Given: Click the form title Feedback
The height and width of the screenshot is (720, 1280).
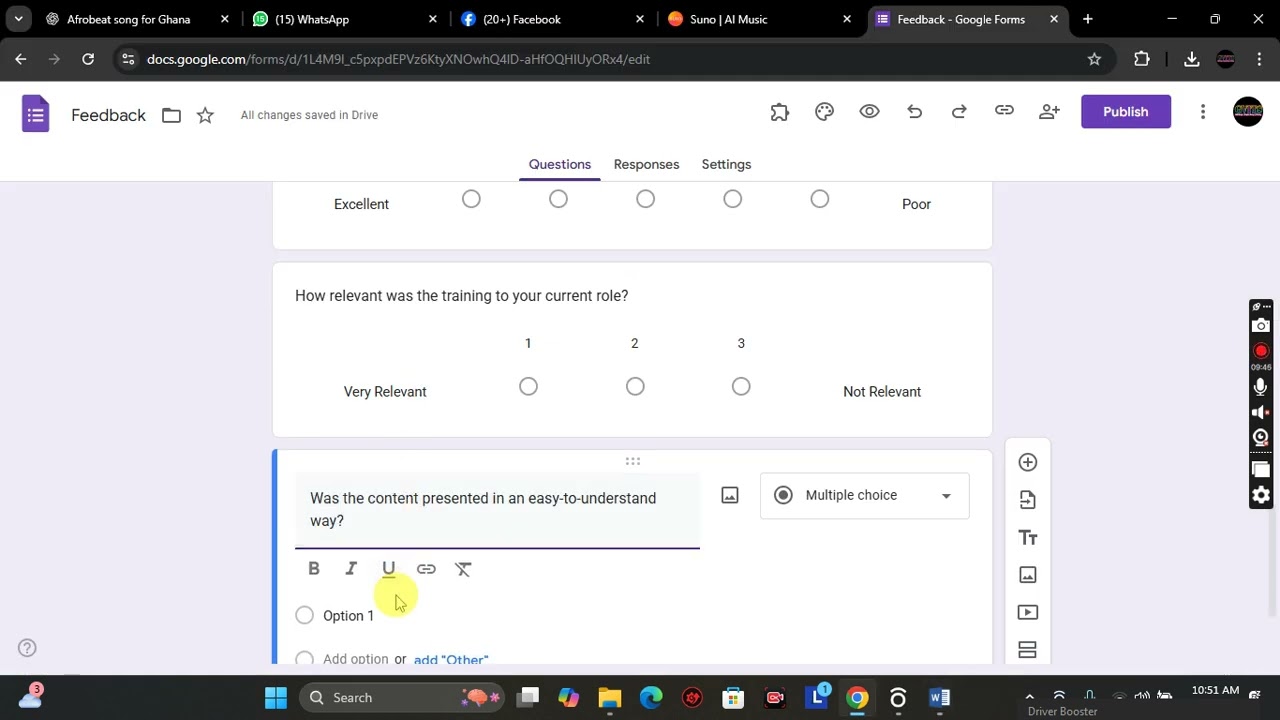Looking at the screenshot, I should tap(108, 115).
